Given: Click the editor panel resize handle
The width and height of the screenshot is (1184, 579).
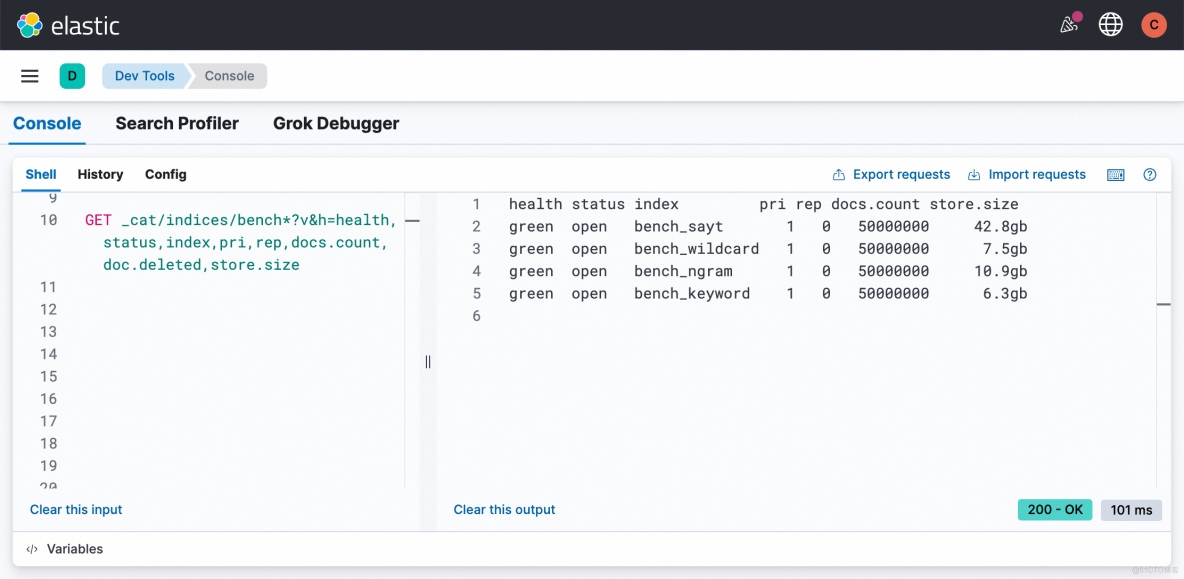Looking at the screenshot, I should [x=428, y=362].
